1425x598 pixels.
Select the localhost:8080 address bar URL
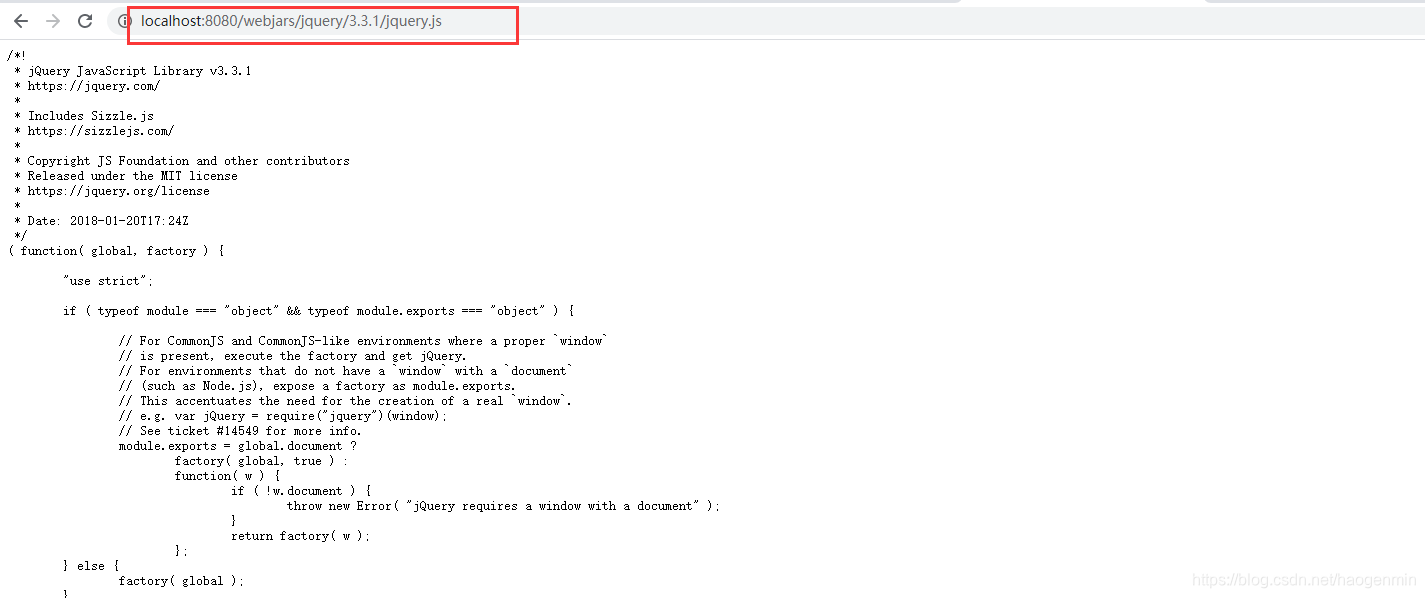coord(291,21)
